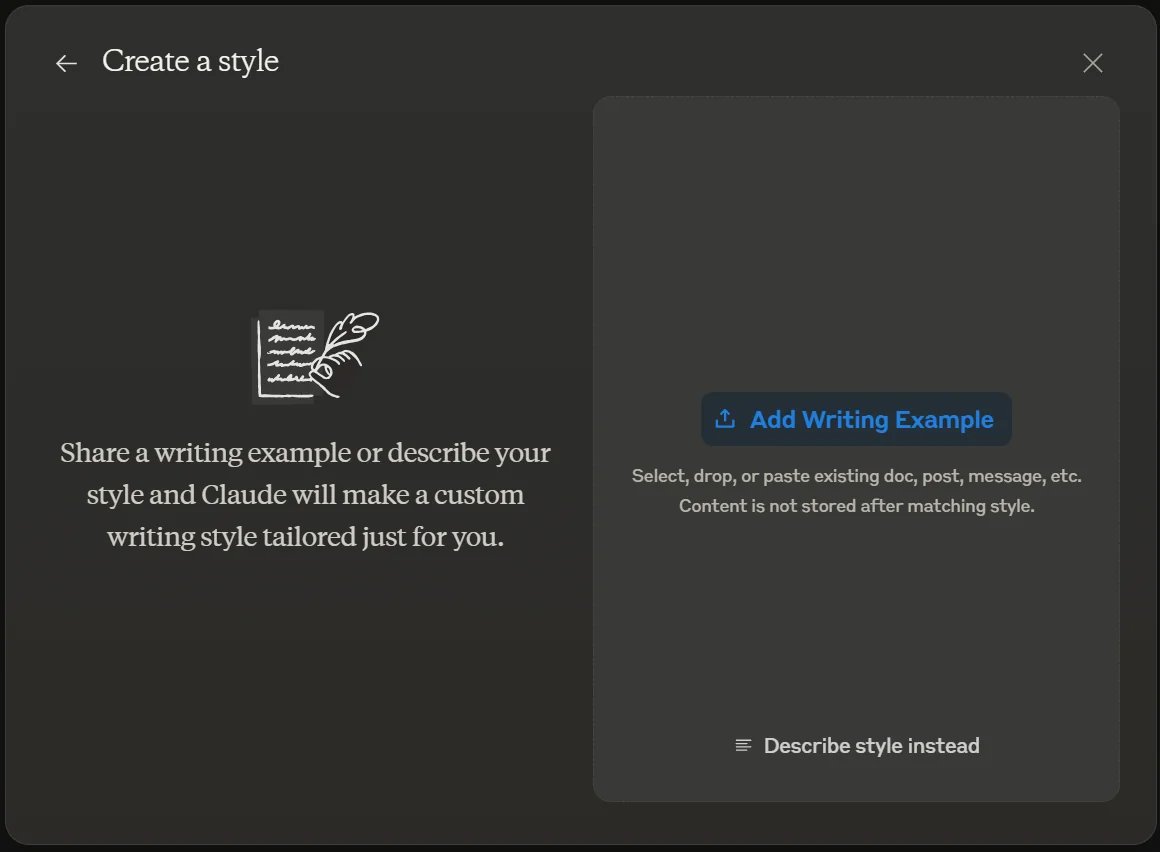
Task: Click the Add Writing Example button
Action: (856, 419)
